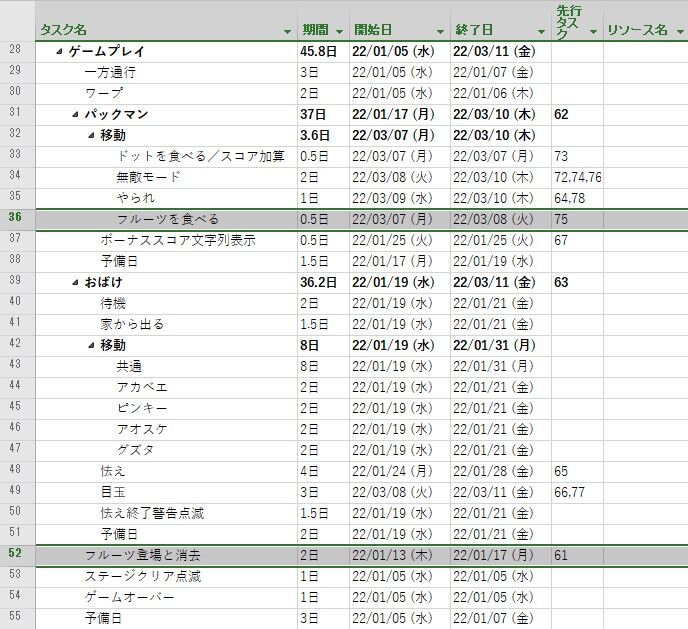Open the リソース名 column filter dropdown

tap(681, 32)
